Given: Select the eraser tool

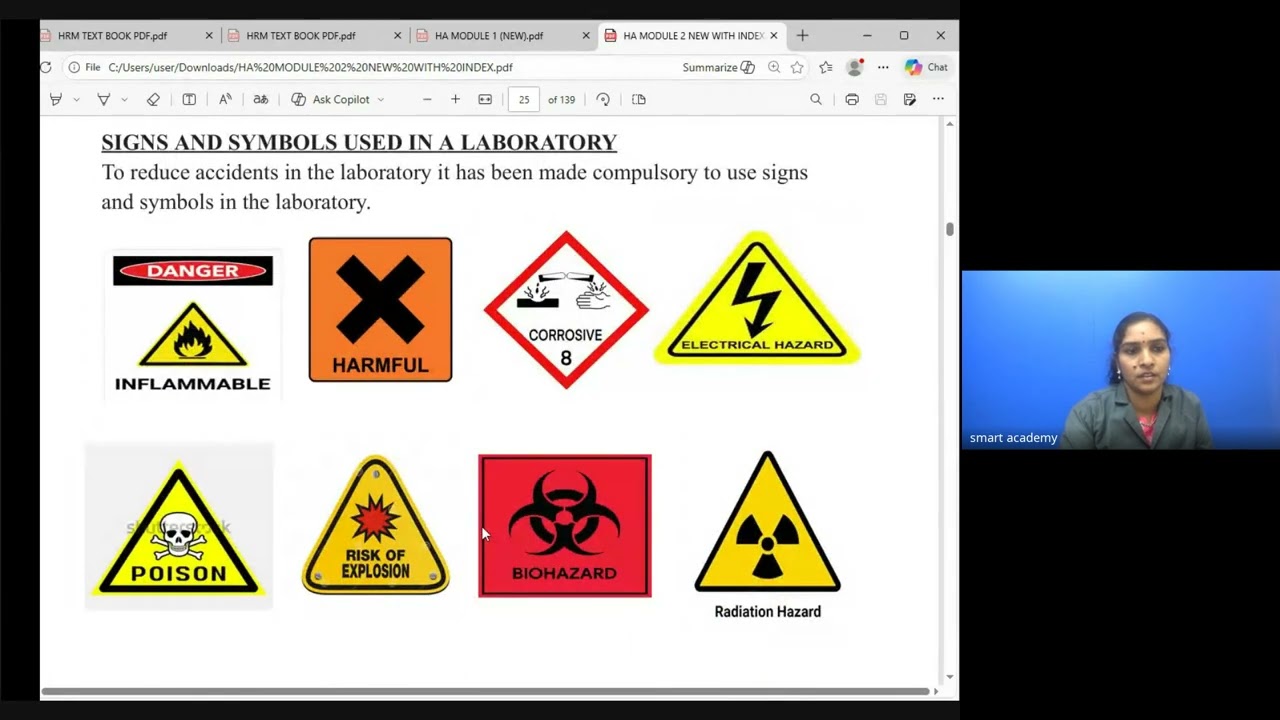Looking at the screenshot, I should coord(153,99).
